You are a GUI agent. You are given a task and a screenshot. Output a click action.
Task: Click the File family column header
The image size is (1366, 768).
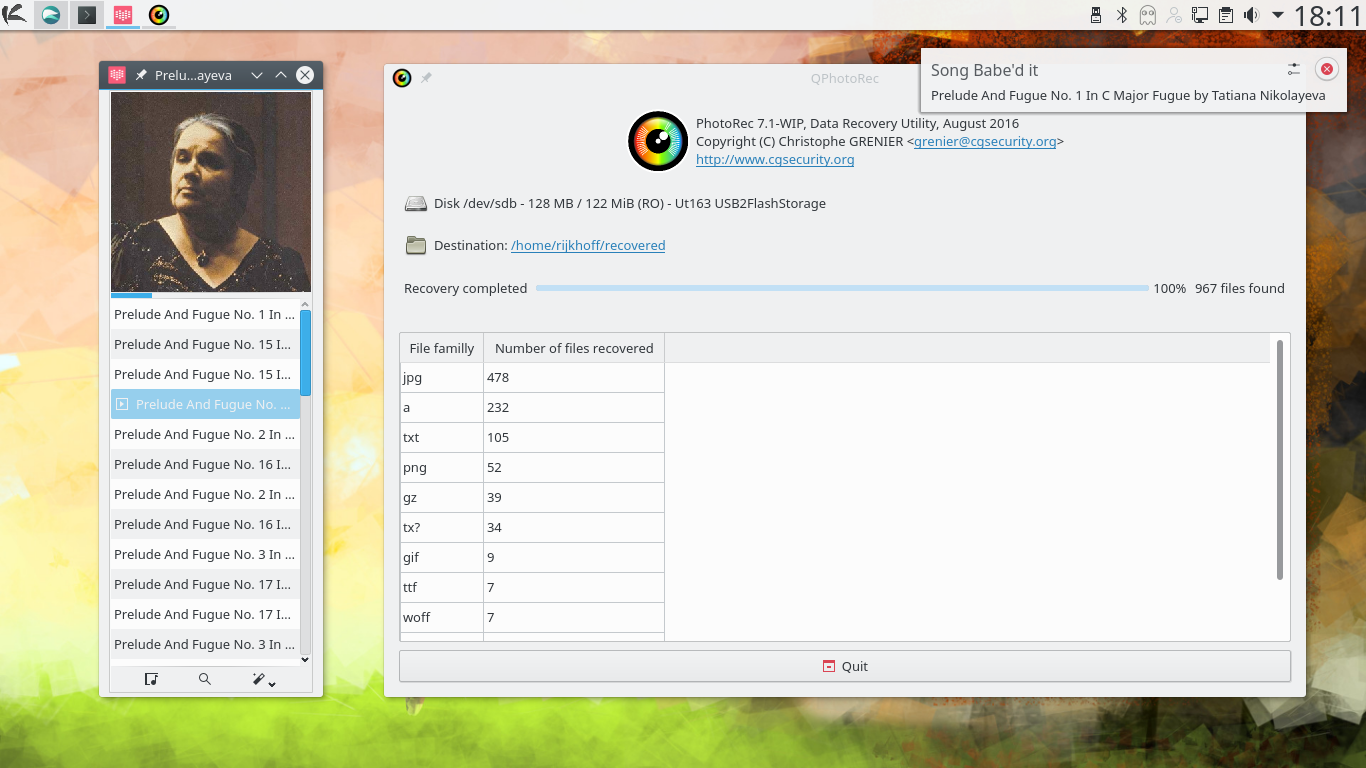tap(442, 348)
